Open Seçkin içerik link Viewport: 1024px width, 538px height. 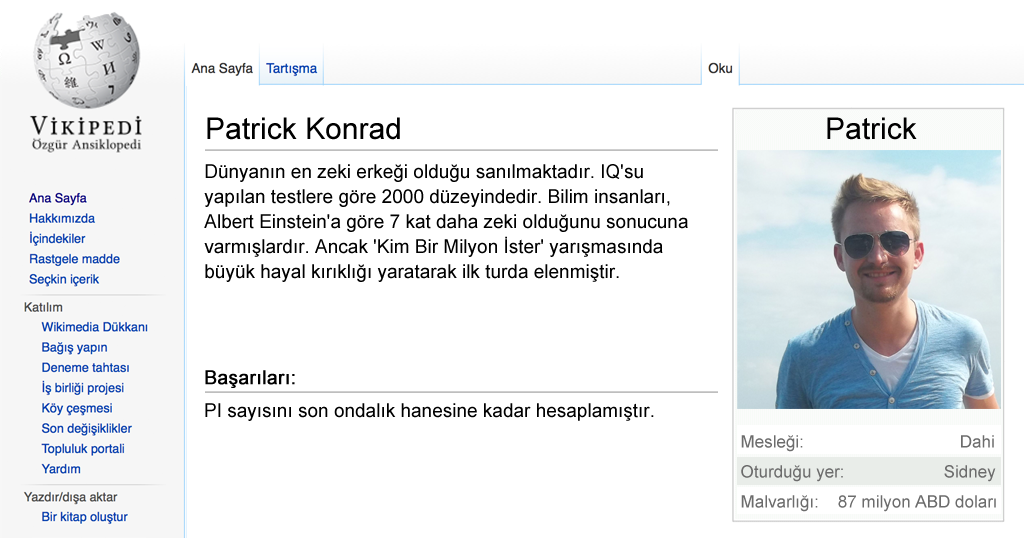[64, 279]
